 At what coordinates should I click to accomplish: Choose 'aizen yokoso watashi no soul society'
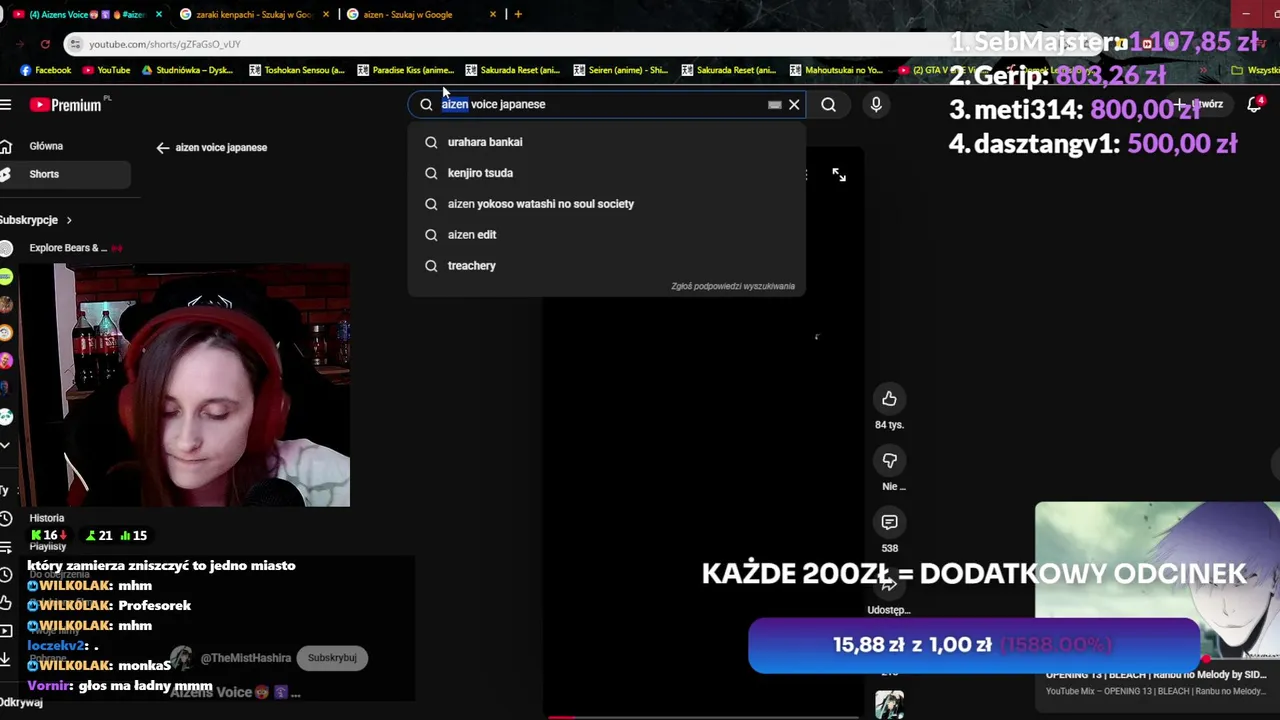606,204
